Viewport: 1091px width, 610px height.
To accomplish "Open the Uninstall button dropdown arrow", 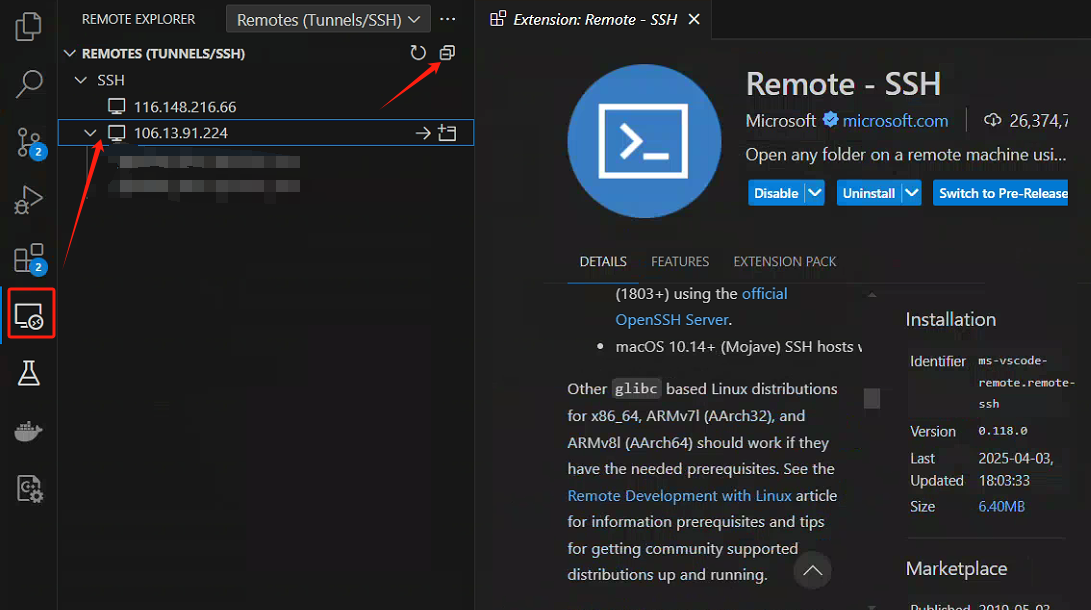I will coord(911,193).
